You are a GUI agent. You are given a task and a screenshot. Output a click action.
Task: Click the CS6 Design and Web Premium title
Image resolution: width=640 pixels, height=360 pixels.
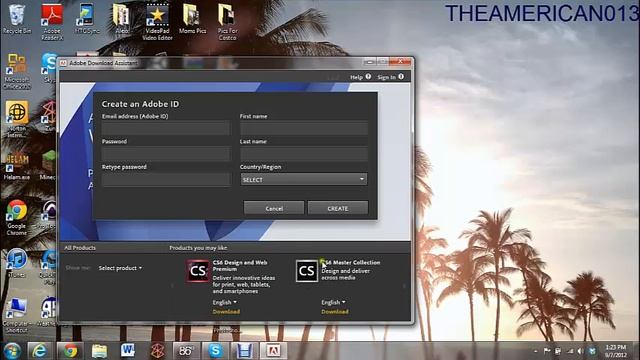pyautogui.click(x=240, y=266)
